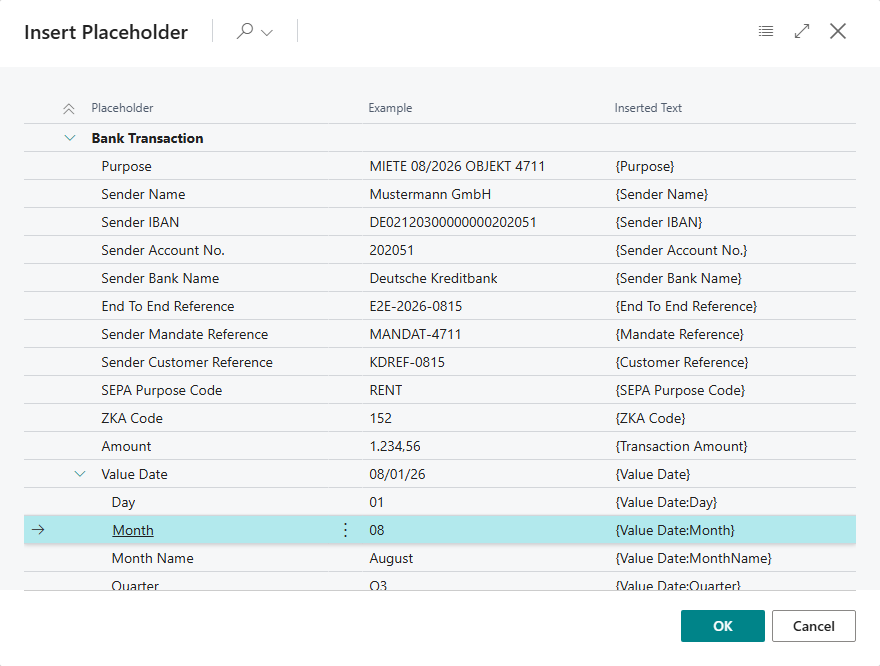The height and width of the screenshot is (666, 880).
Task: Select the SEPA Purpose Code row
Action: tap(439, 391)
